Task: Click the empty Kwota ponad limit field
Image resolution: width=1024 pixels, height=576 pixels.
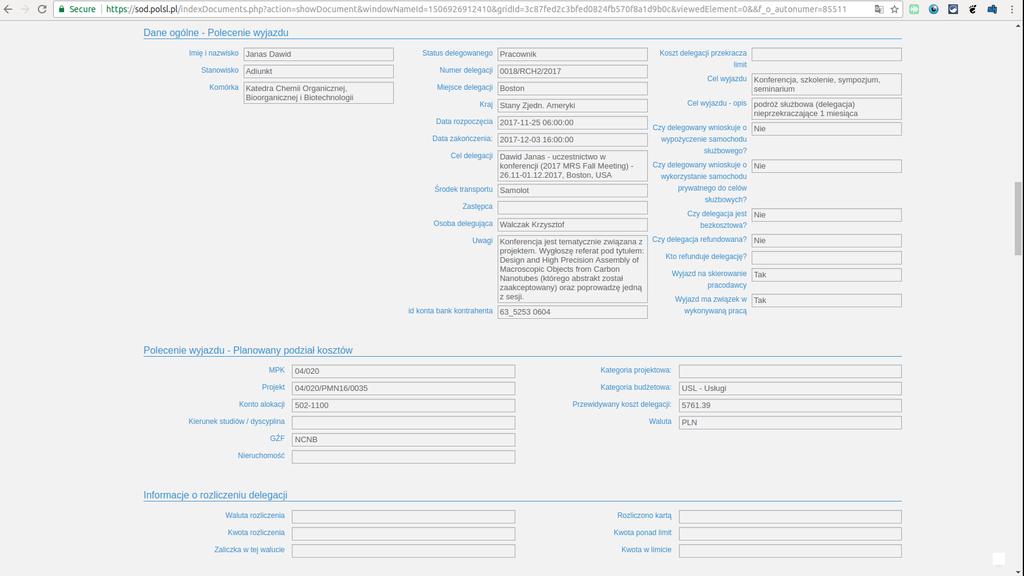Action: 790,534
